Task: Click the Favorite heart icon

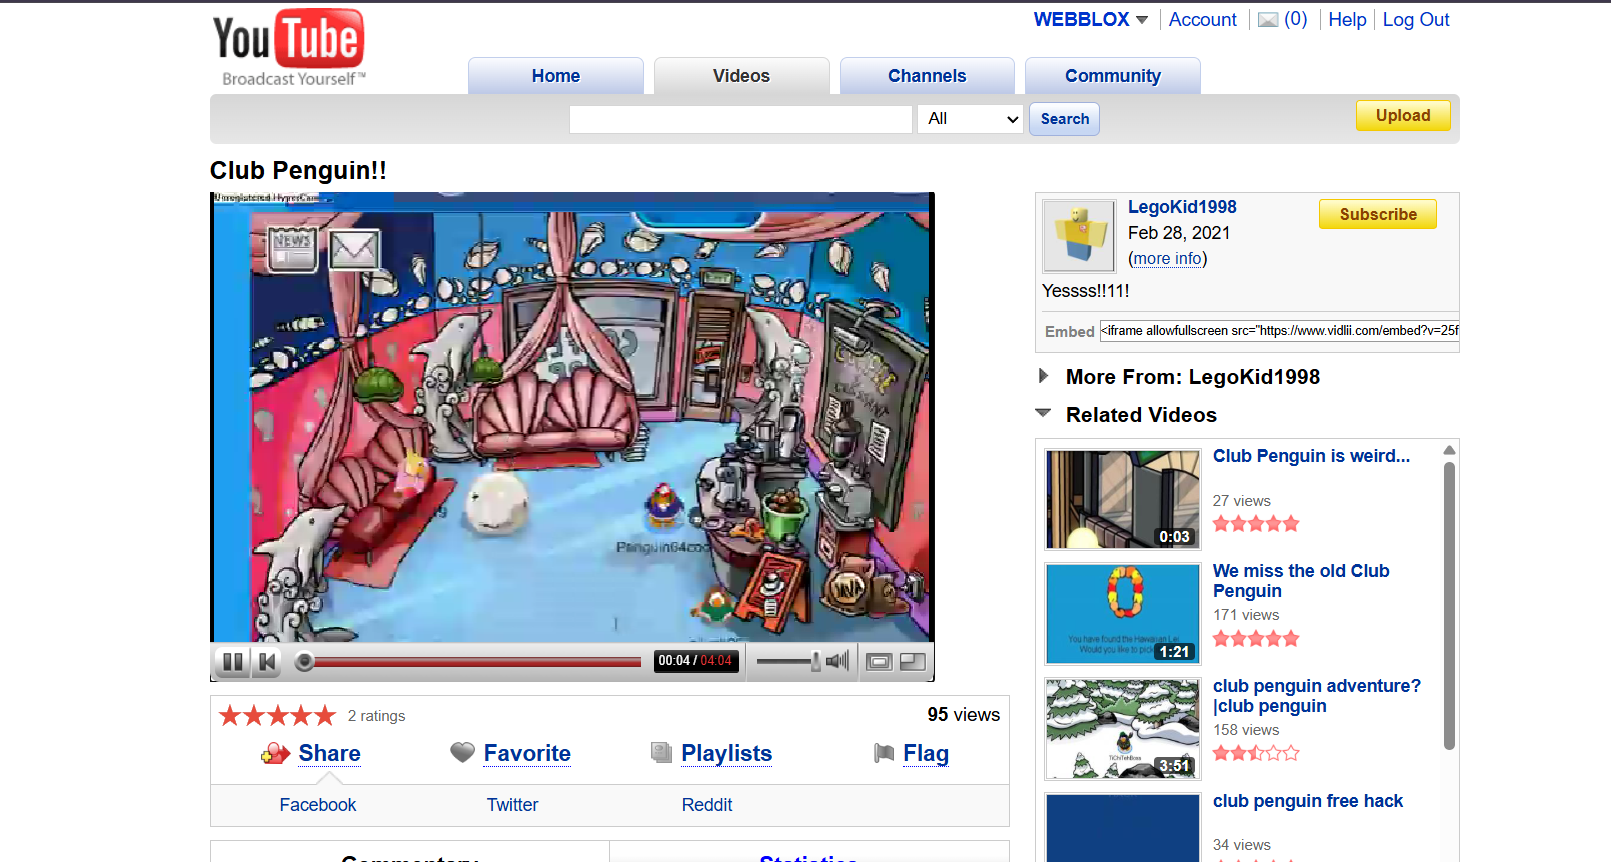Action: tap(462, 752)
